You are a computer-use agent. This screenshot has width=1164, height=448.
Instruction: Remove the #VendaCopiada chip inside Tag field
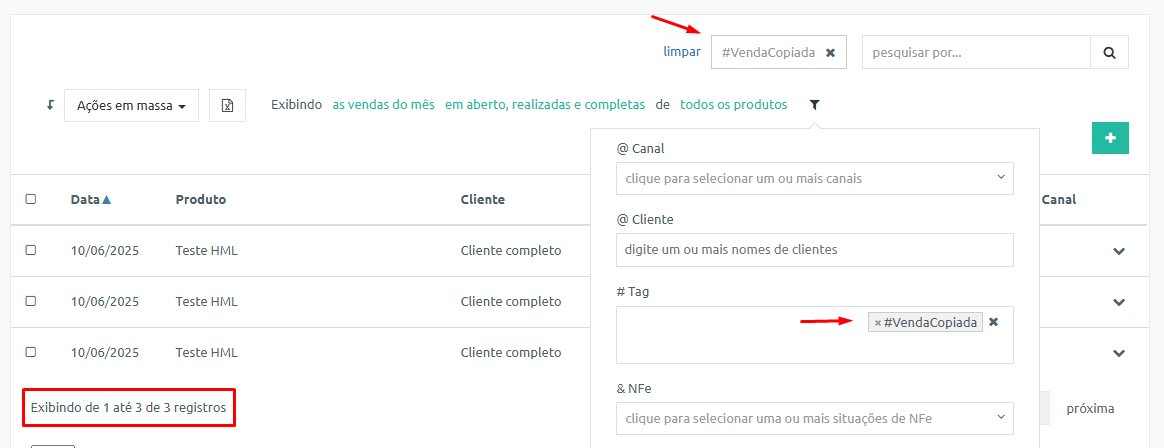tap(878, 322)
